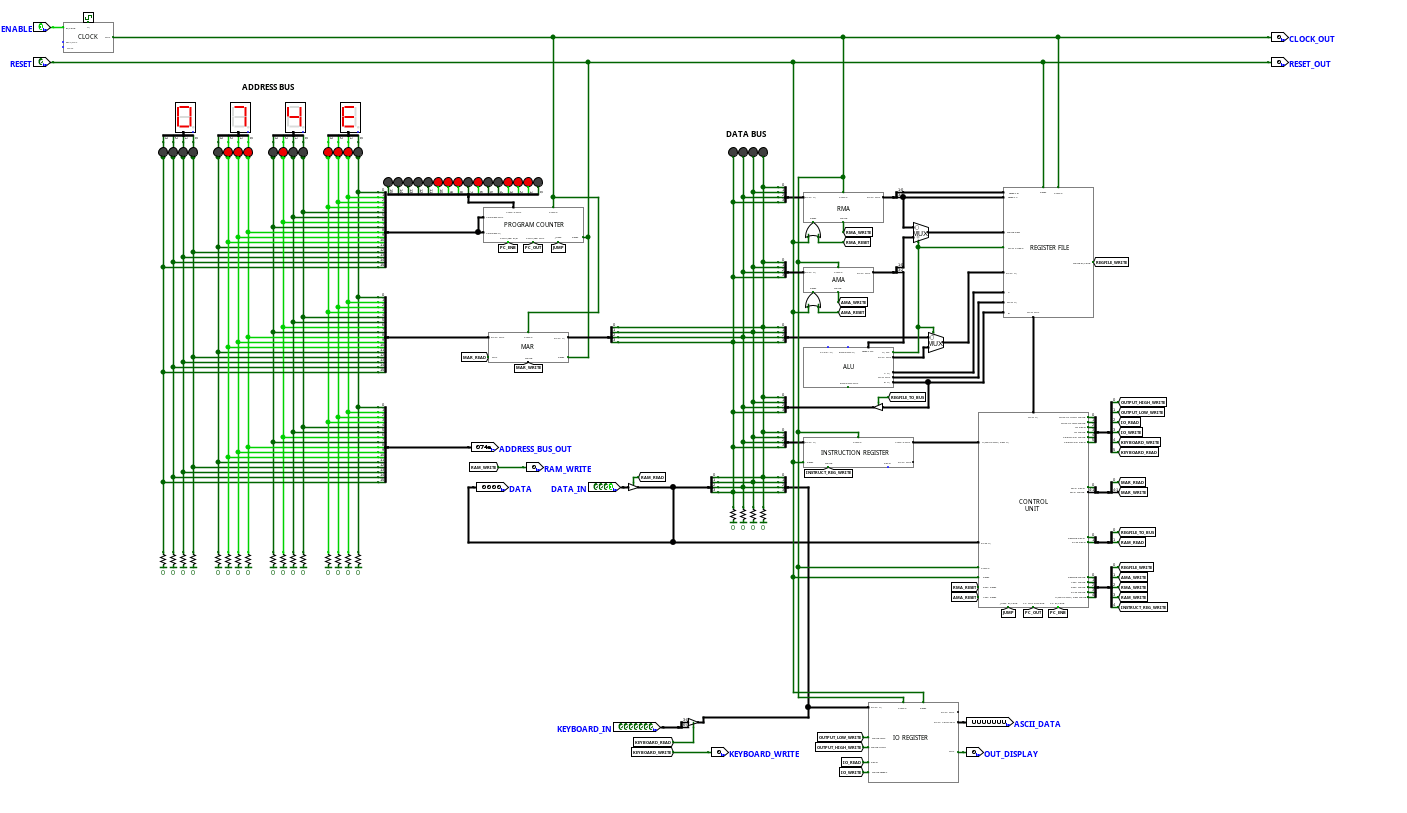Select JUMP tunnel under Program Counter
This screenshot has width=1407, height=813.
[x=558, y=247]
